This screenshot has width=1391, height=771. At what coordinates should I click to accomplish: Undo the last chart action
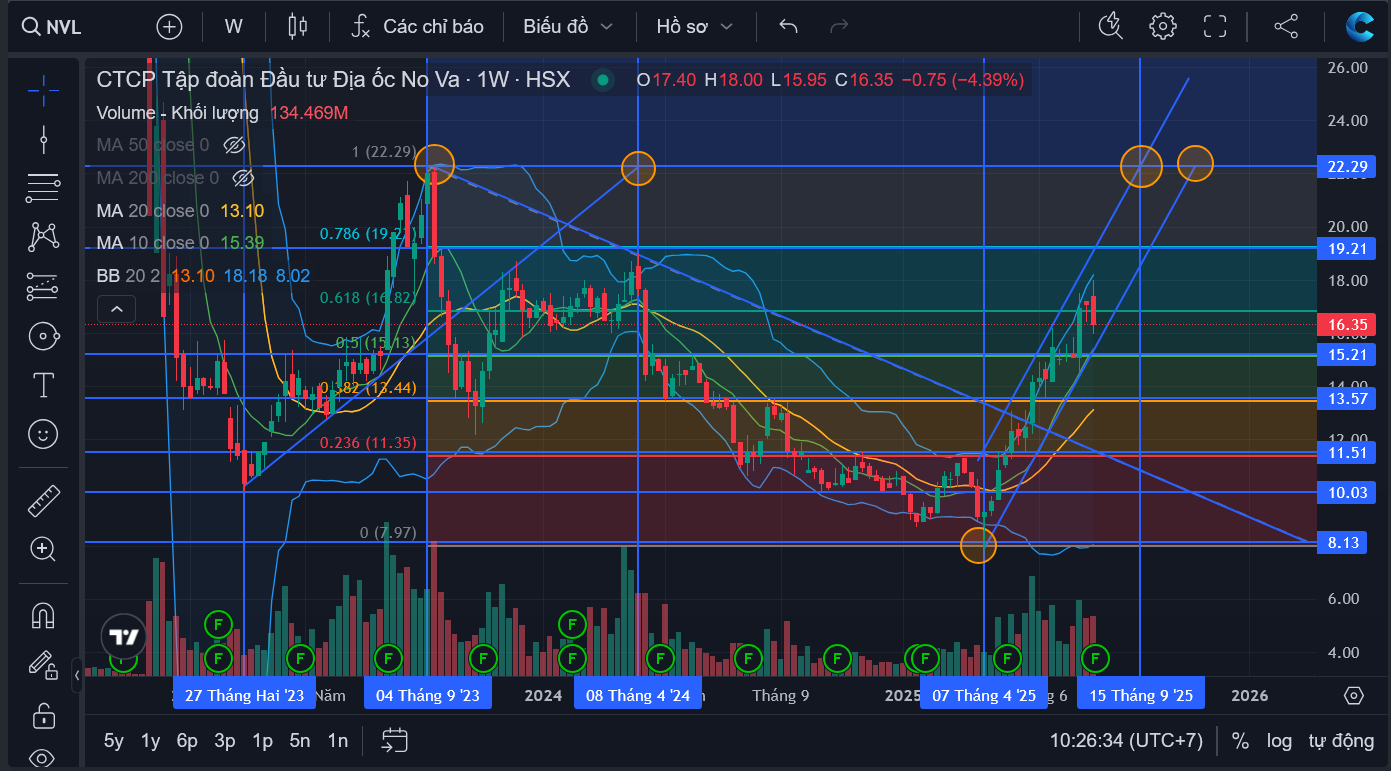pos(789,27)
